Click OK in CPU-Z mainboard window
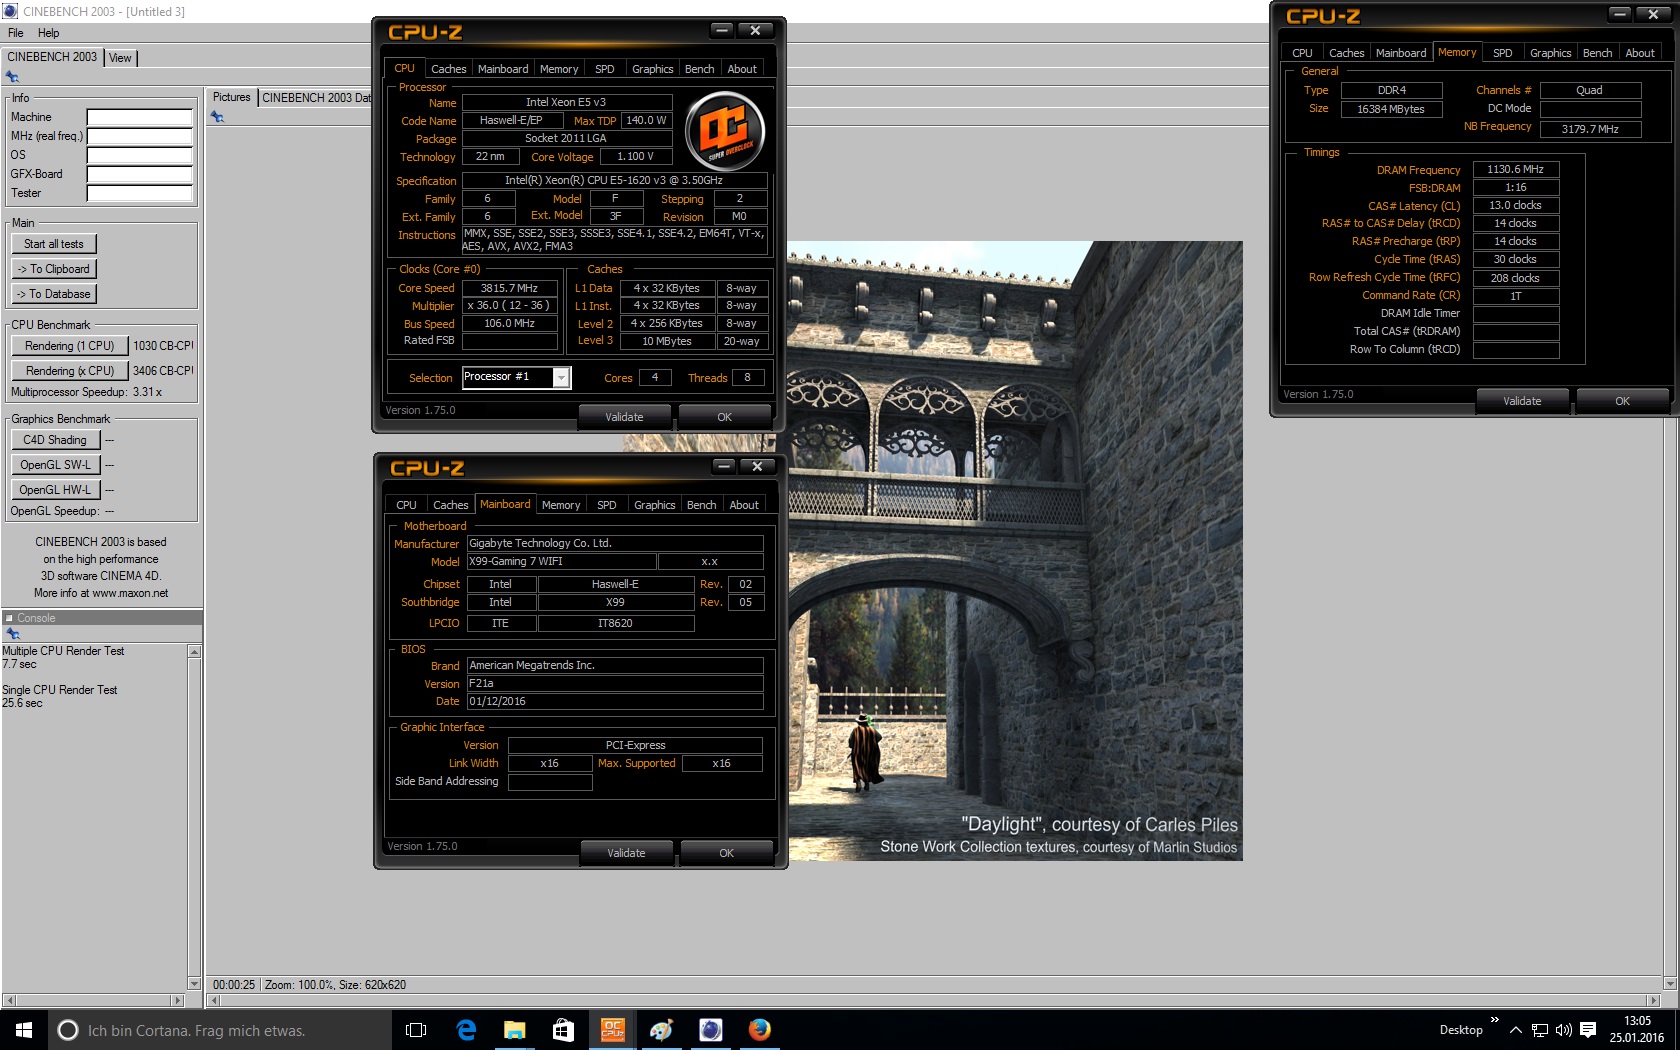 coord(726,853)
